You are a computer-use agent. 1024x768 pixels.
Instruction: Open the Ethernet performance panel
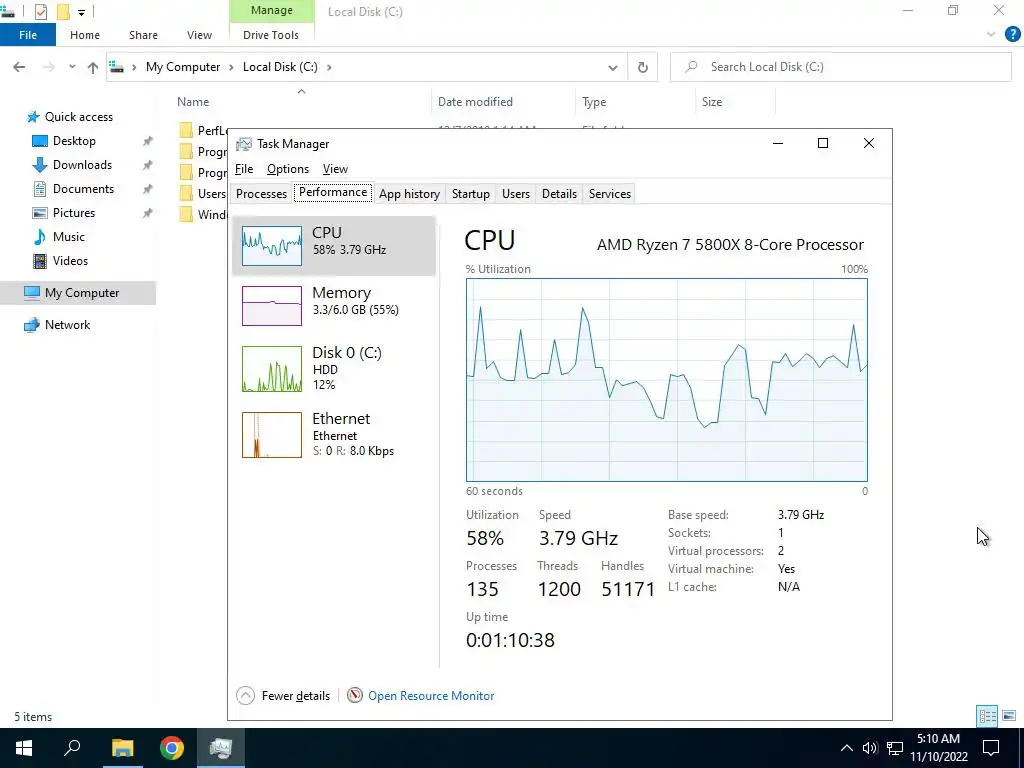click(334, 435)
